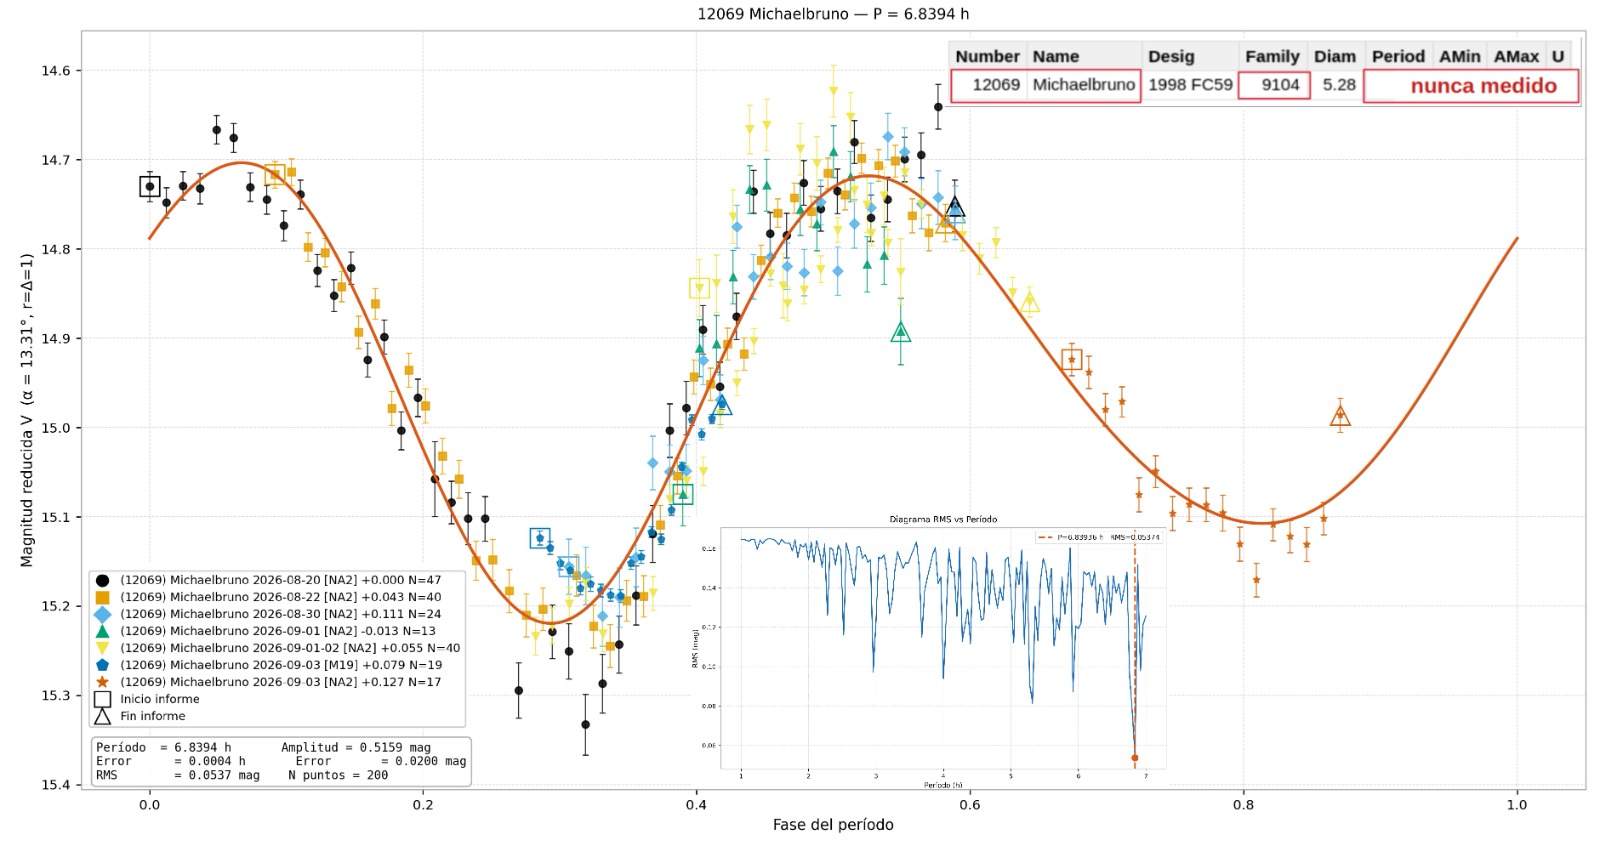
Task: Select the orange star legend marker
Action: tap(102, 682)
